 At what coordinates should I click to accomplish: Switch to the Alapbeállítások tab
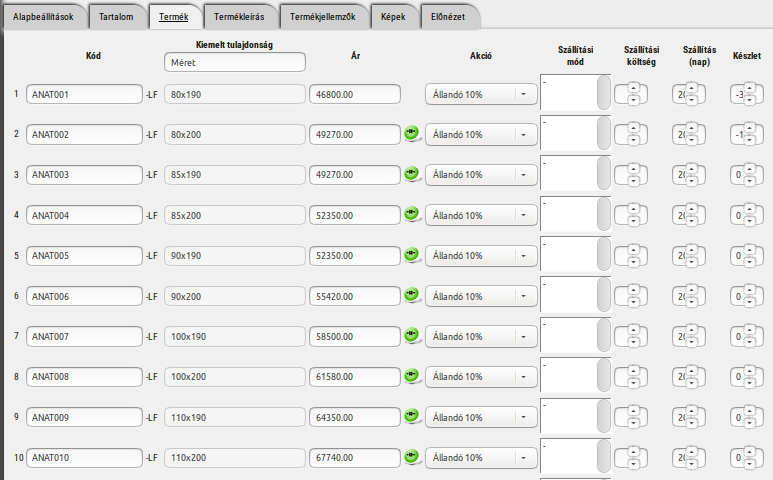coord(43,17)
